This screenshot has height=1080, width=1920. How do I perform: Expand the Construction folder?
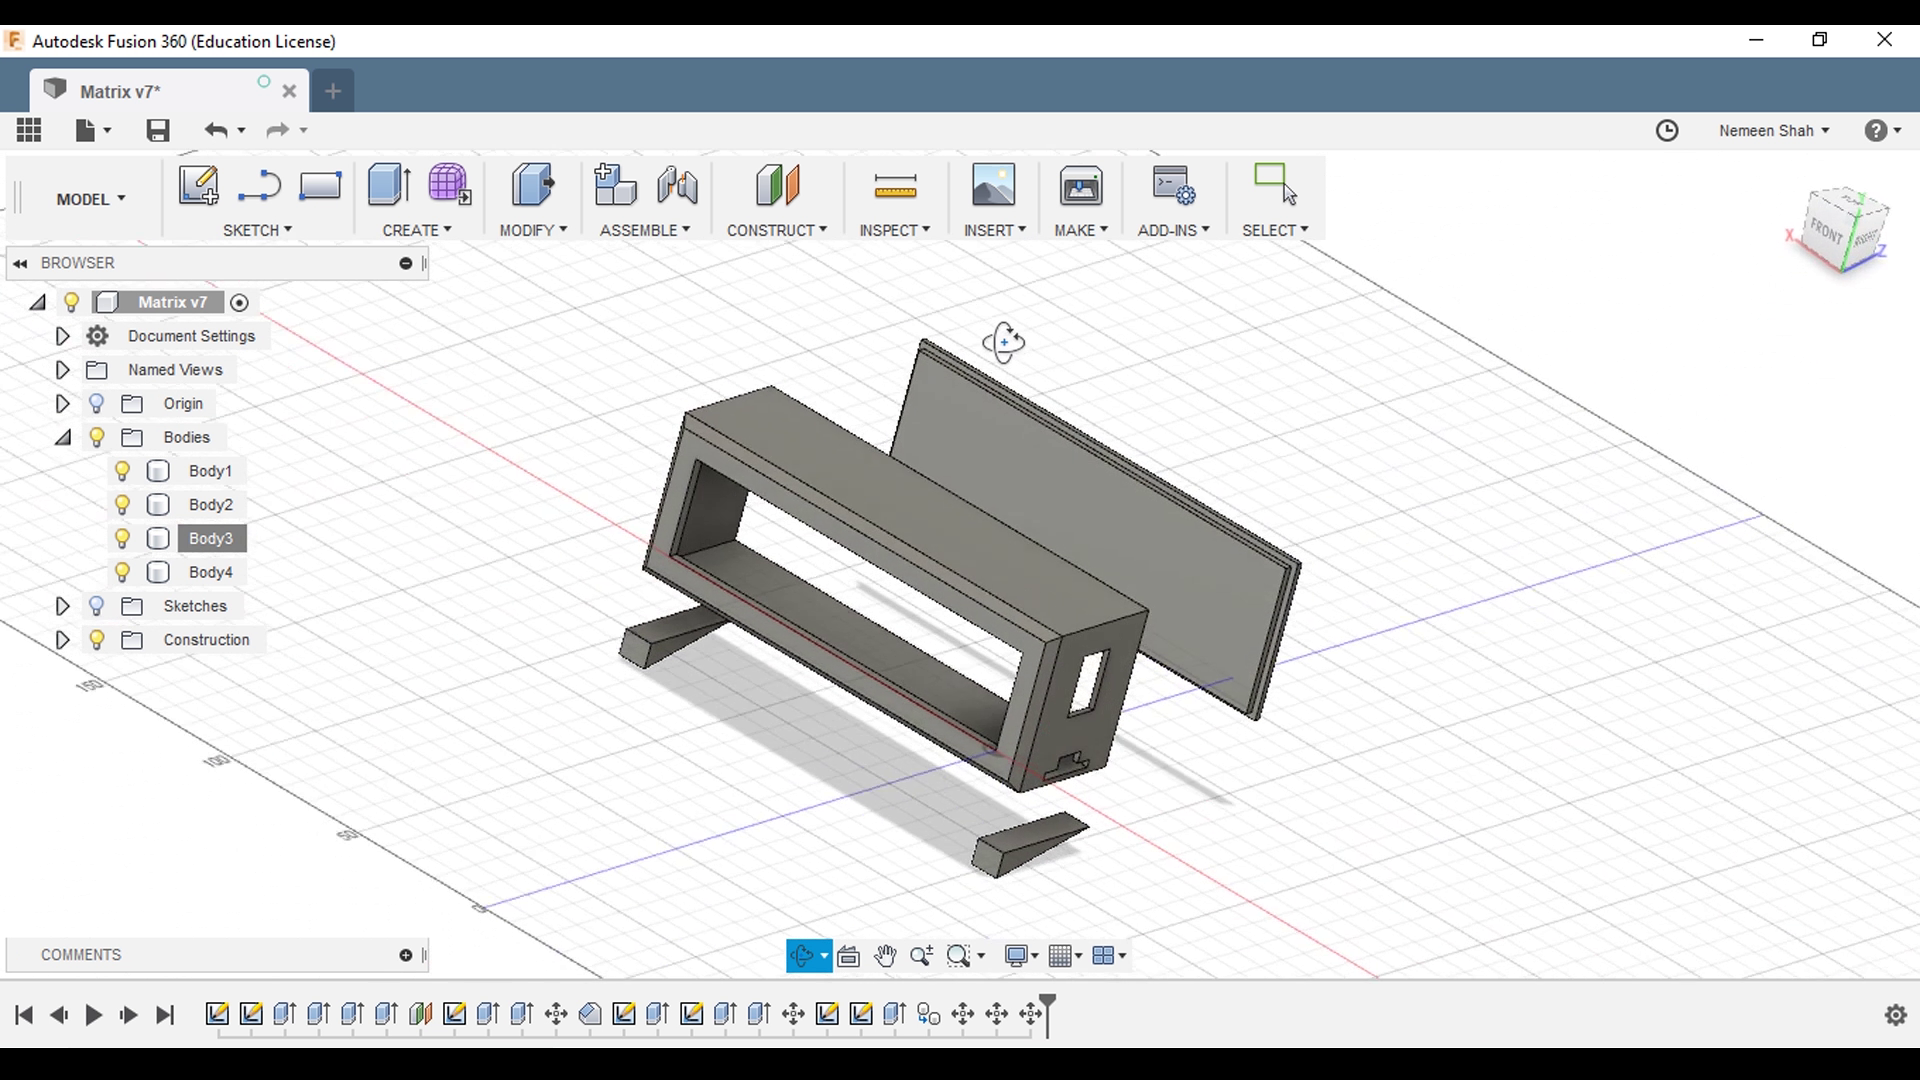tap(62, 640)
